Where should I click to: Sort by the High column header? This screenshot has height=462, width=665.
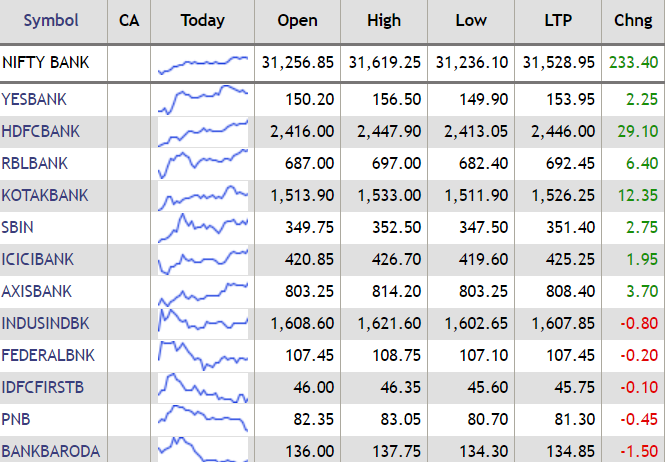point(384,20)
